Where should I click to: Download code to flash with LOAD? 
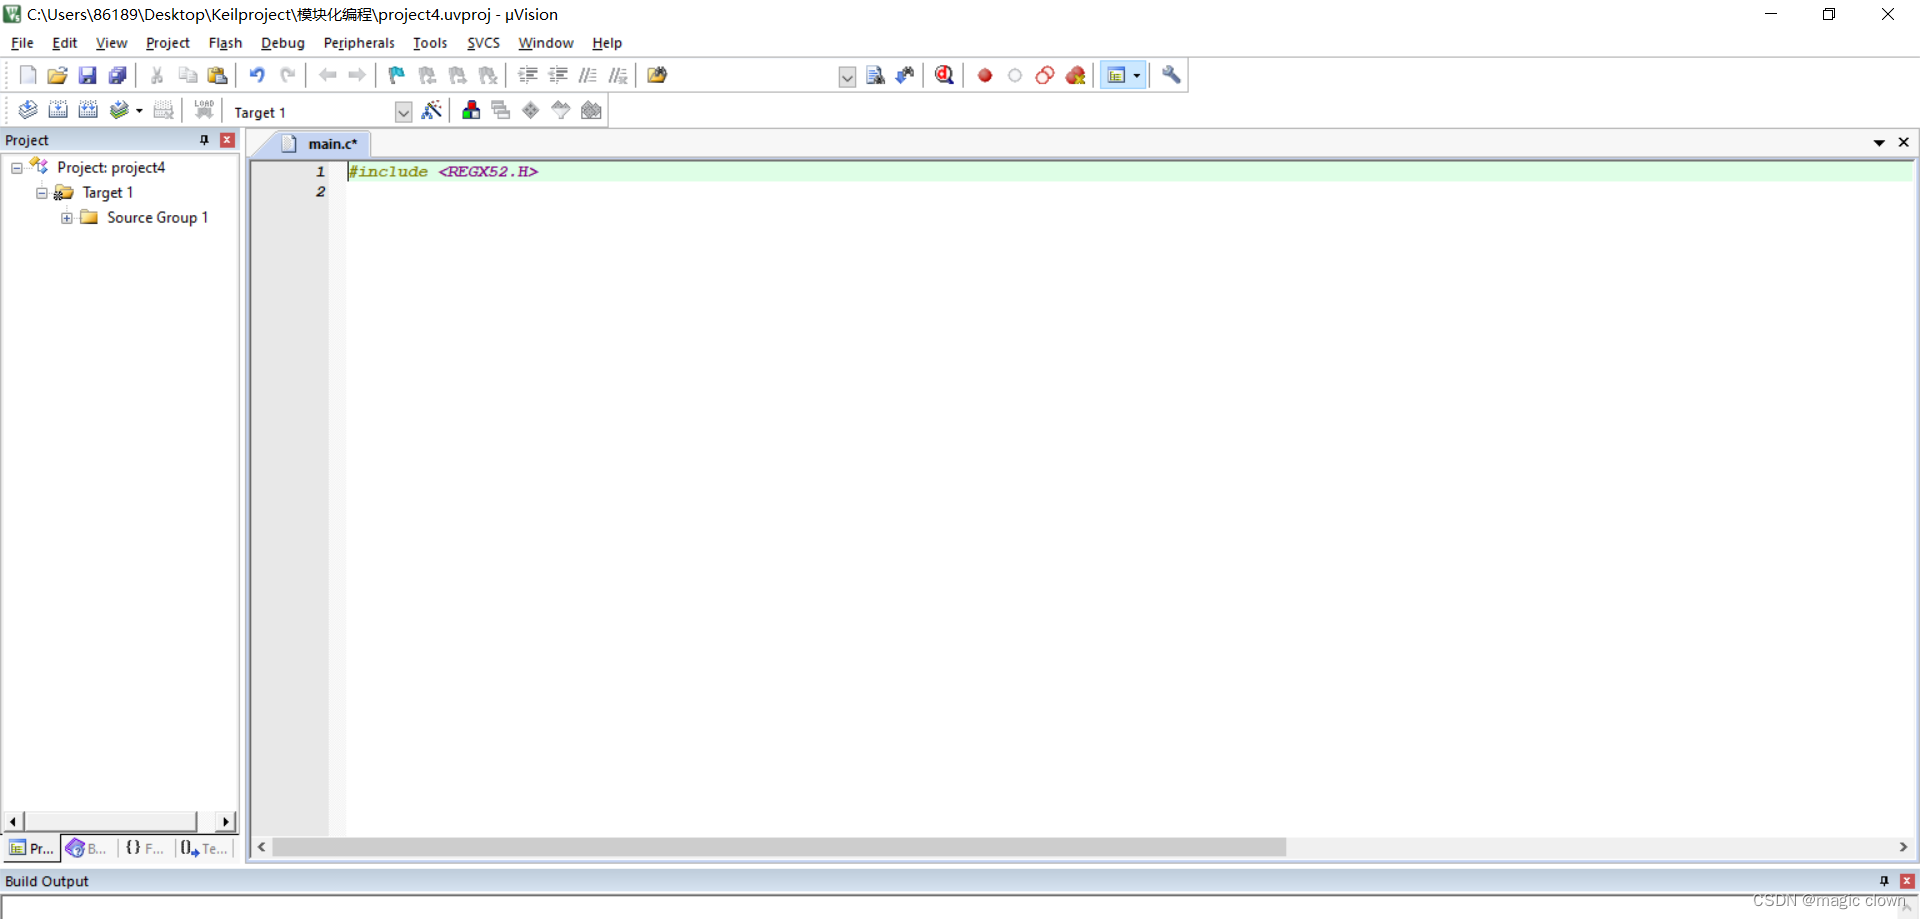tap(204, 110)
